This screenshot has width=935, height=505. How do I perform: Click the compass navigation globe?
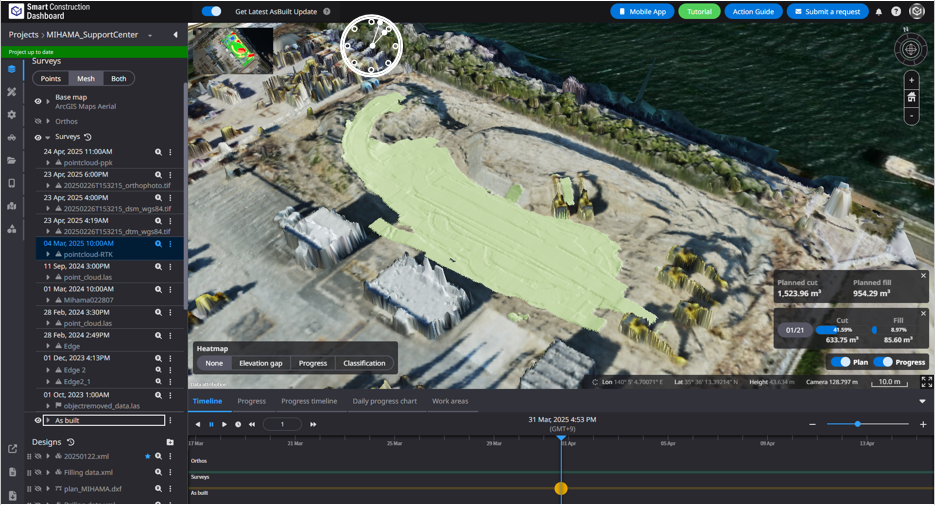[911, 48]
